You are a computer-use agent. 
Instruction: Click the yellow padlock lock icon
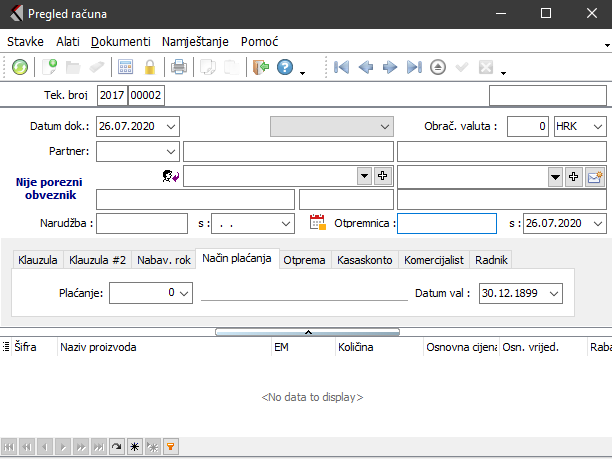tap(150, 68)
